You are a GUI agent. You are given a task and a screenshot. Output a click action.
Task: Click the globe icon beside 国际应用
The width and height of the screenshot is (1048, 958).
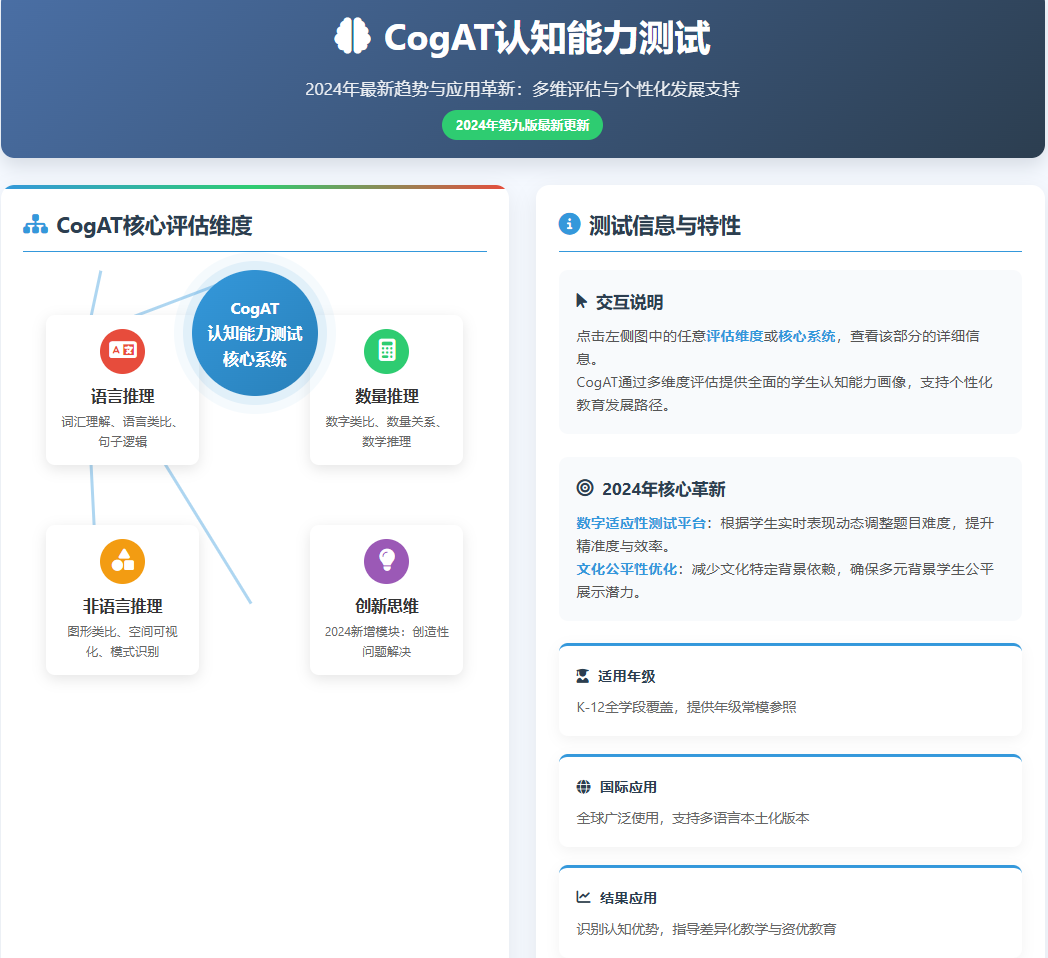584,787
